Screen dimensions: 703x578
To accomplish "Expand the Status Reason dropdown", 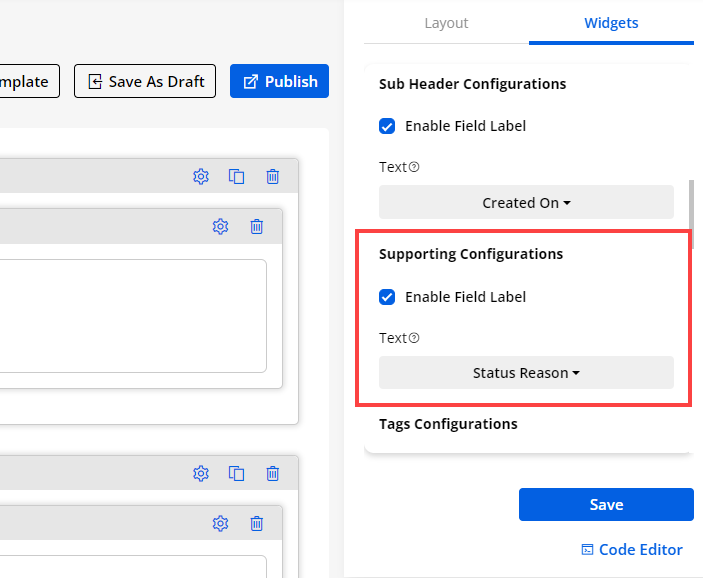I will (x=526, y=373).
